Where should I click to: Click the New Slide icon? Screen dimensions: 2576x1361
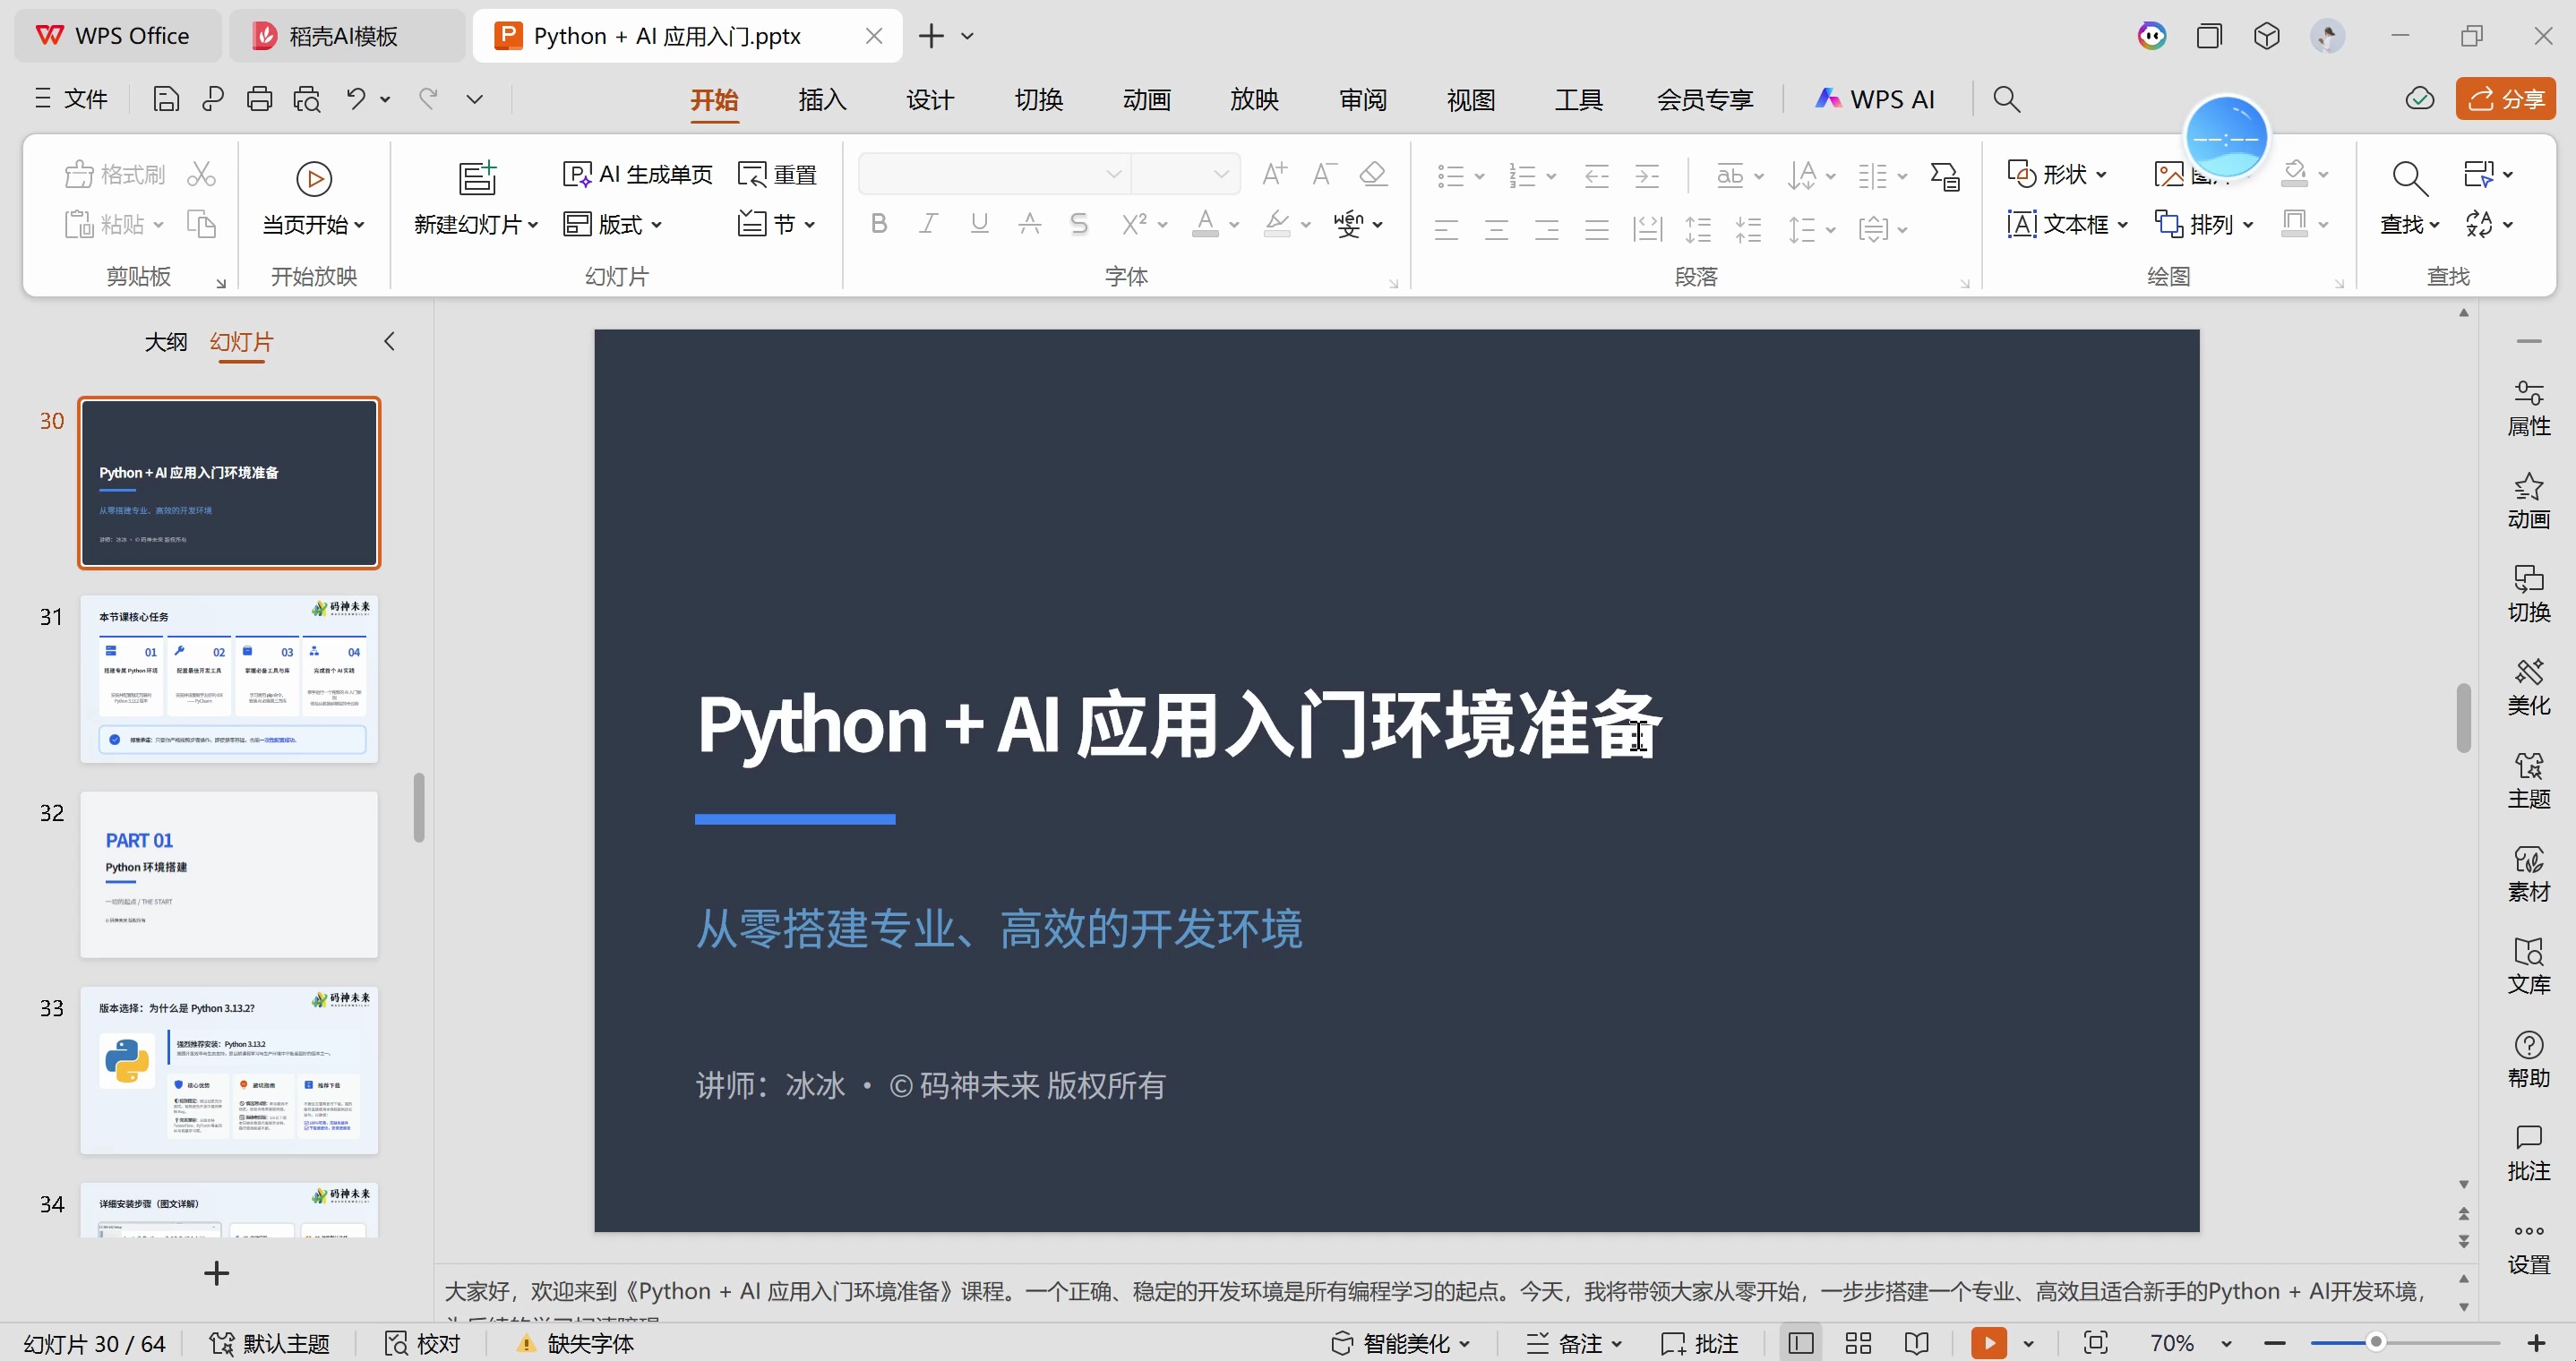pyautogui.click(x=477, y=179)
